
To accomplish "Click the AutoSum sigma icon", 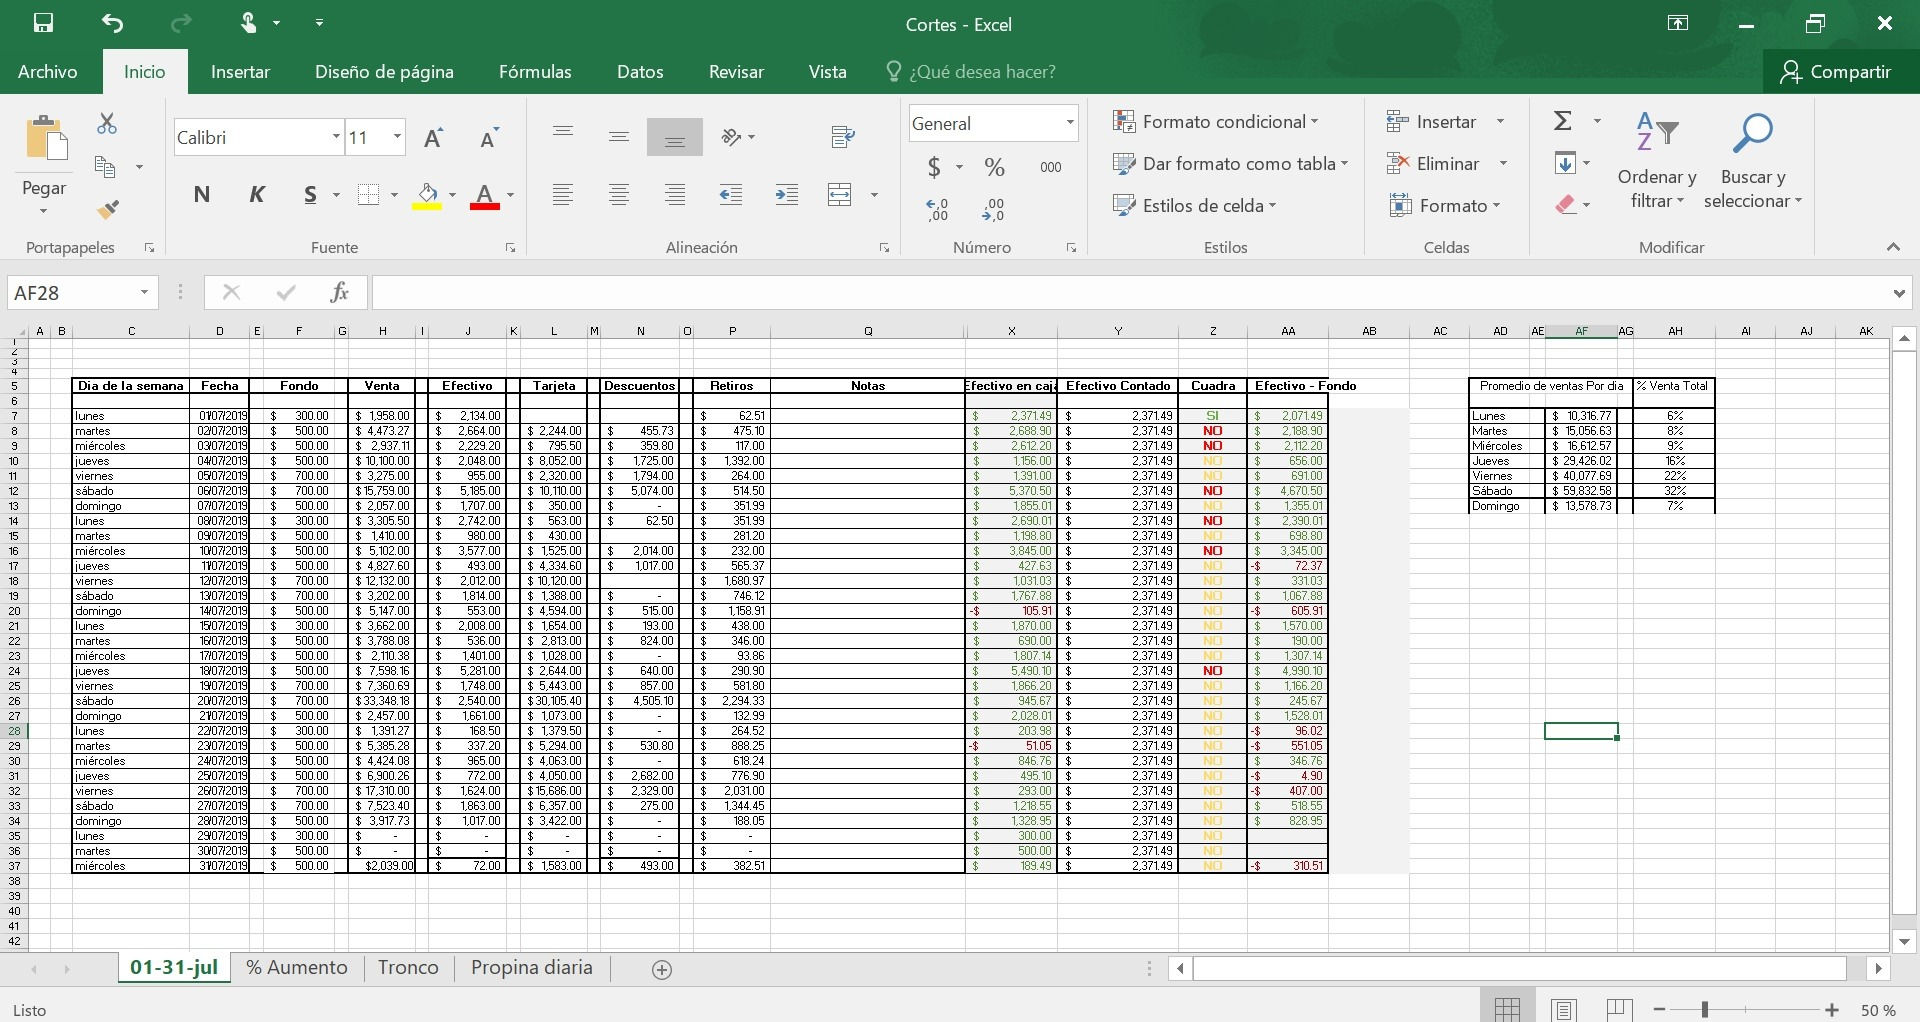I will click(1563, 121).
